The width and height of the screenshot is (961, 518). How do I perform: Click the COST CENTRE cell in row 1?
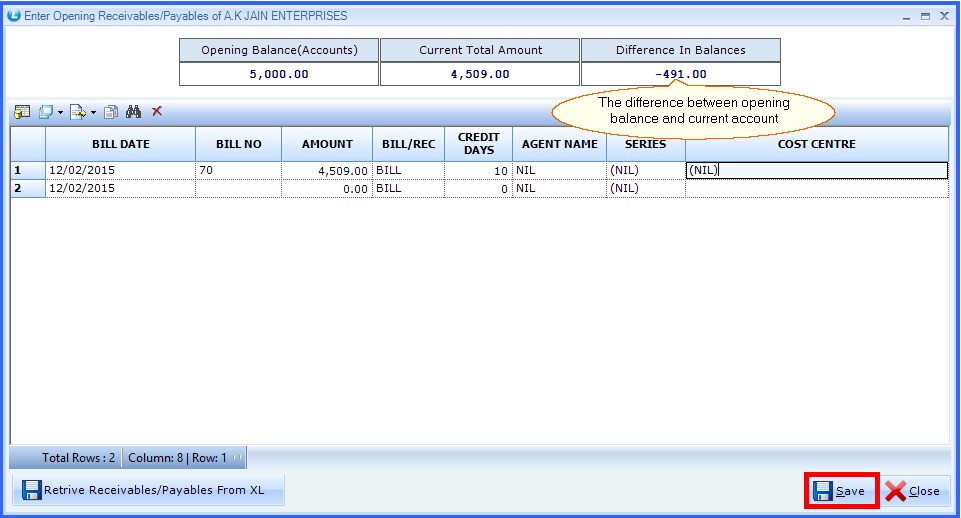click(x=816, y=171)
